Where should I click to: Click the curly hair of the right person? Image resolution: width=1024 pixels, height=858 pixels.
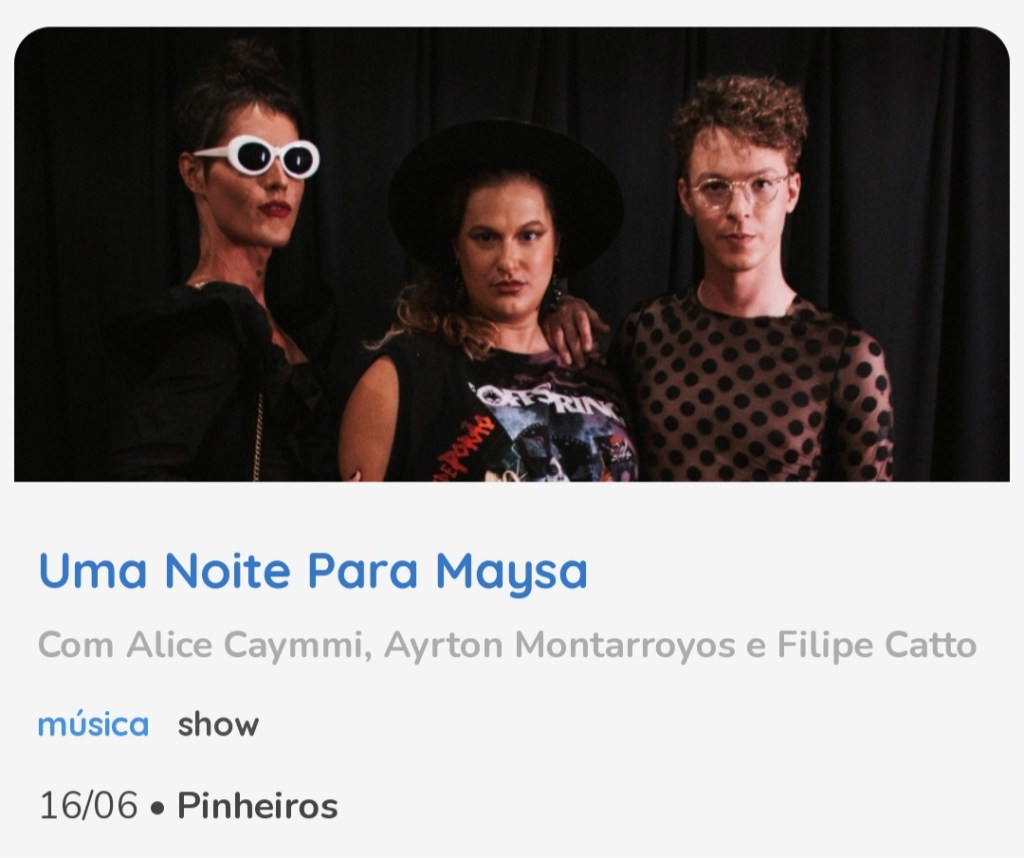[741, 116]
